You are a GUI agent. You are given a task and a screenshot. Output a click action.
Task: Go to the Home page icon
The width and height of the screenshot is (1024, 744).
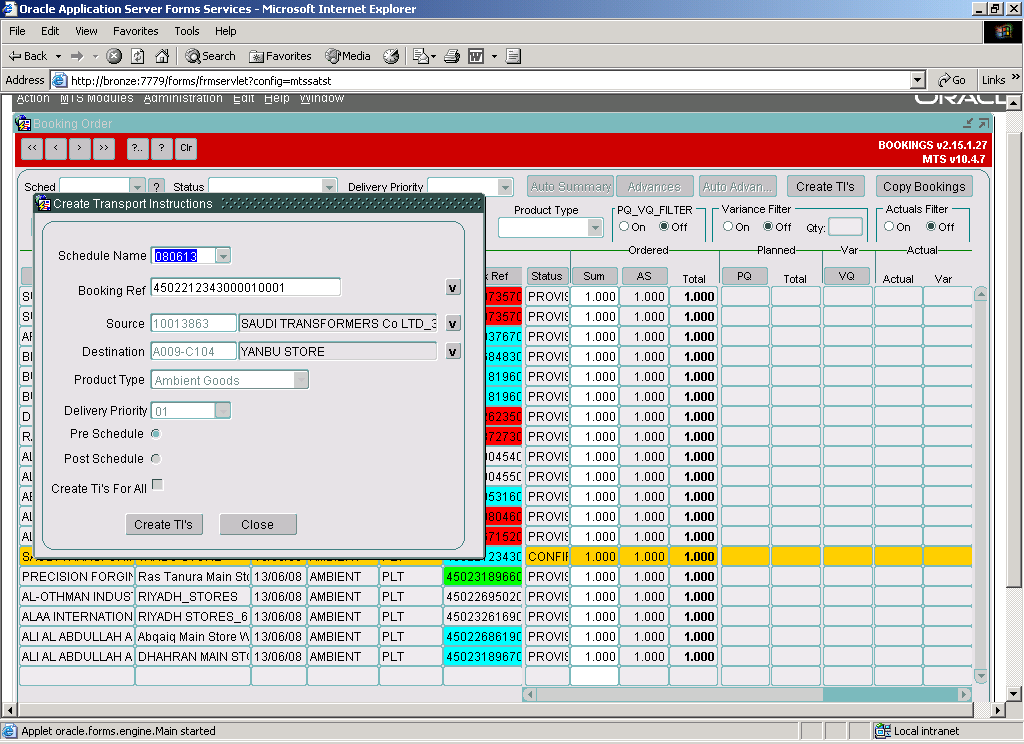coord(162,56)
